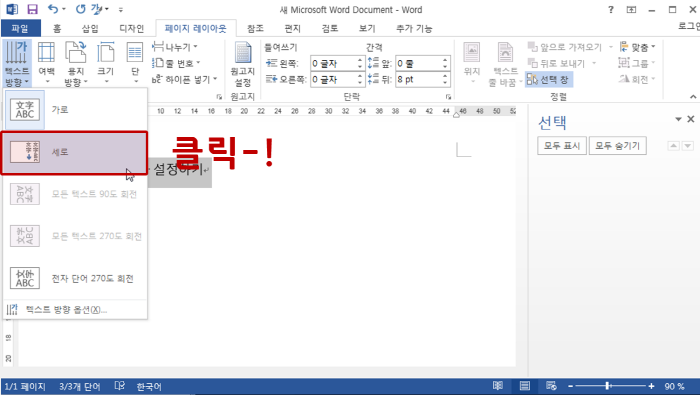The image size is (700, 395).
Task: Select the Horizontal (가로) text direction
Action: tap(75, 109)
